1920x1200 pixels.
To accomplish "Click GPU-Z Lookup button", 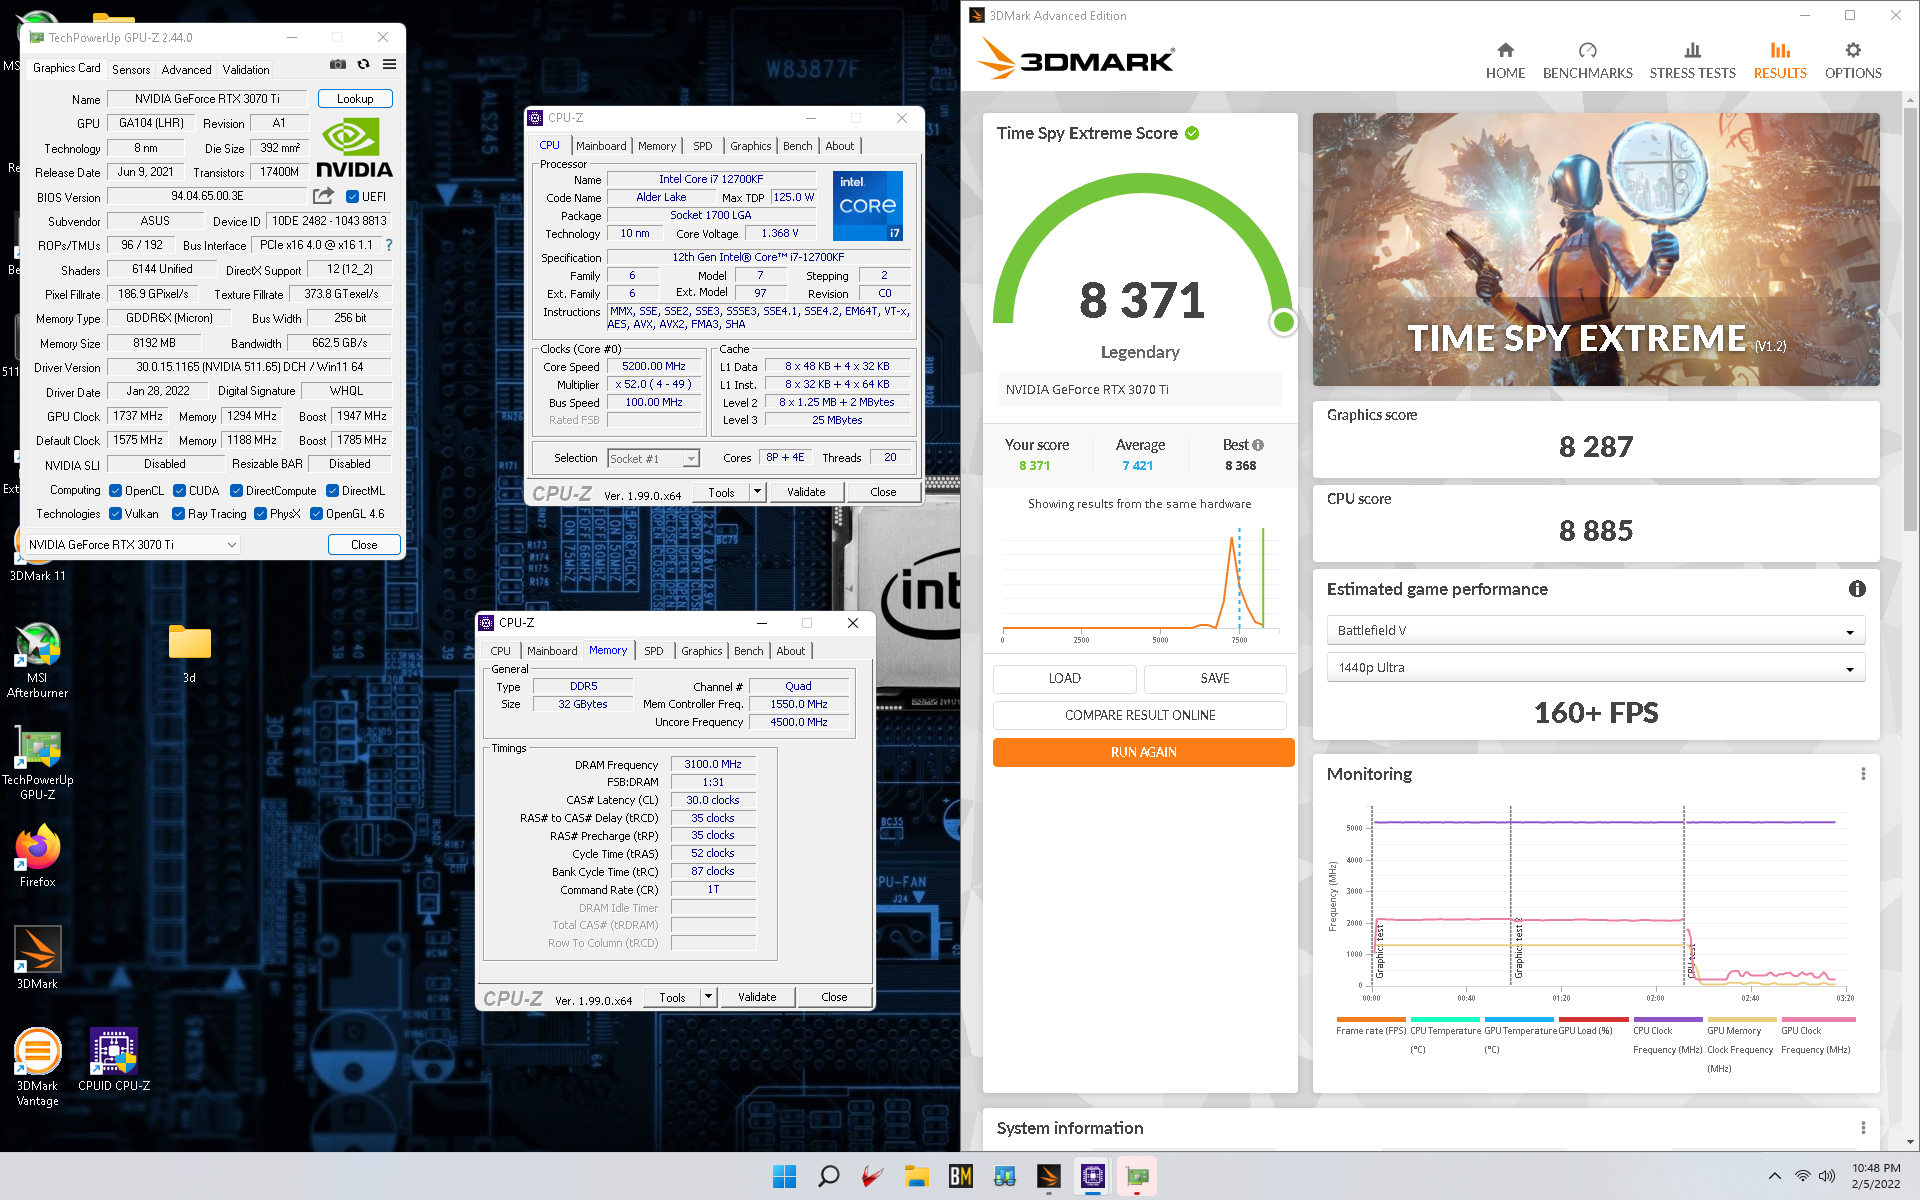I will pyautogui.click(x=355, y=99).
